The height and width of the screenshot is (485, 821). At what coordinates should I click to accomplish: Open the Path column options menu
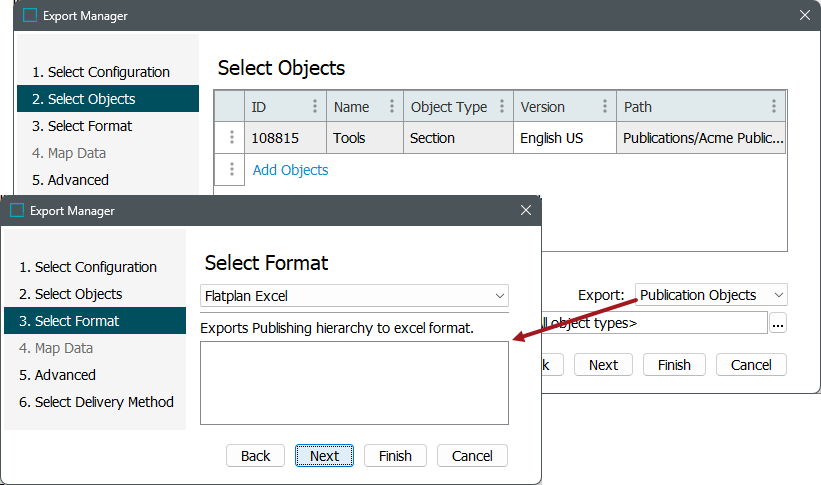[x=774, y=107]
